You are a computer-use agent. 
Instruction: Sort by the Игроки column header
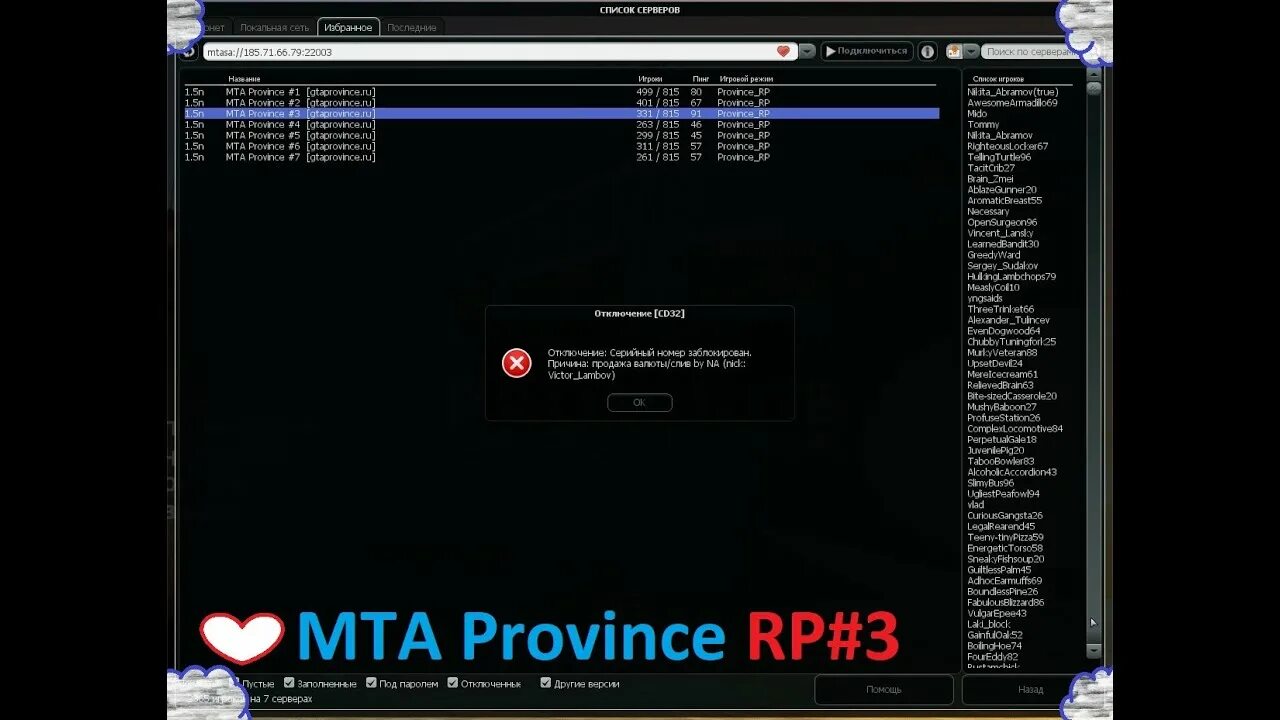click(650, 78)
